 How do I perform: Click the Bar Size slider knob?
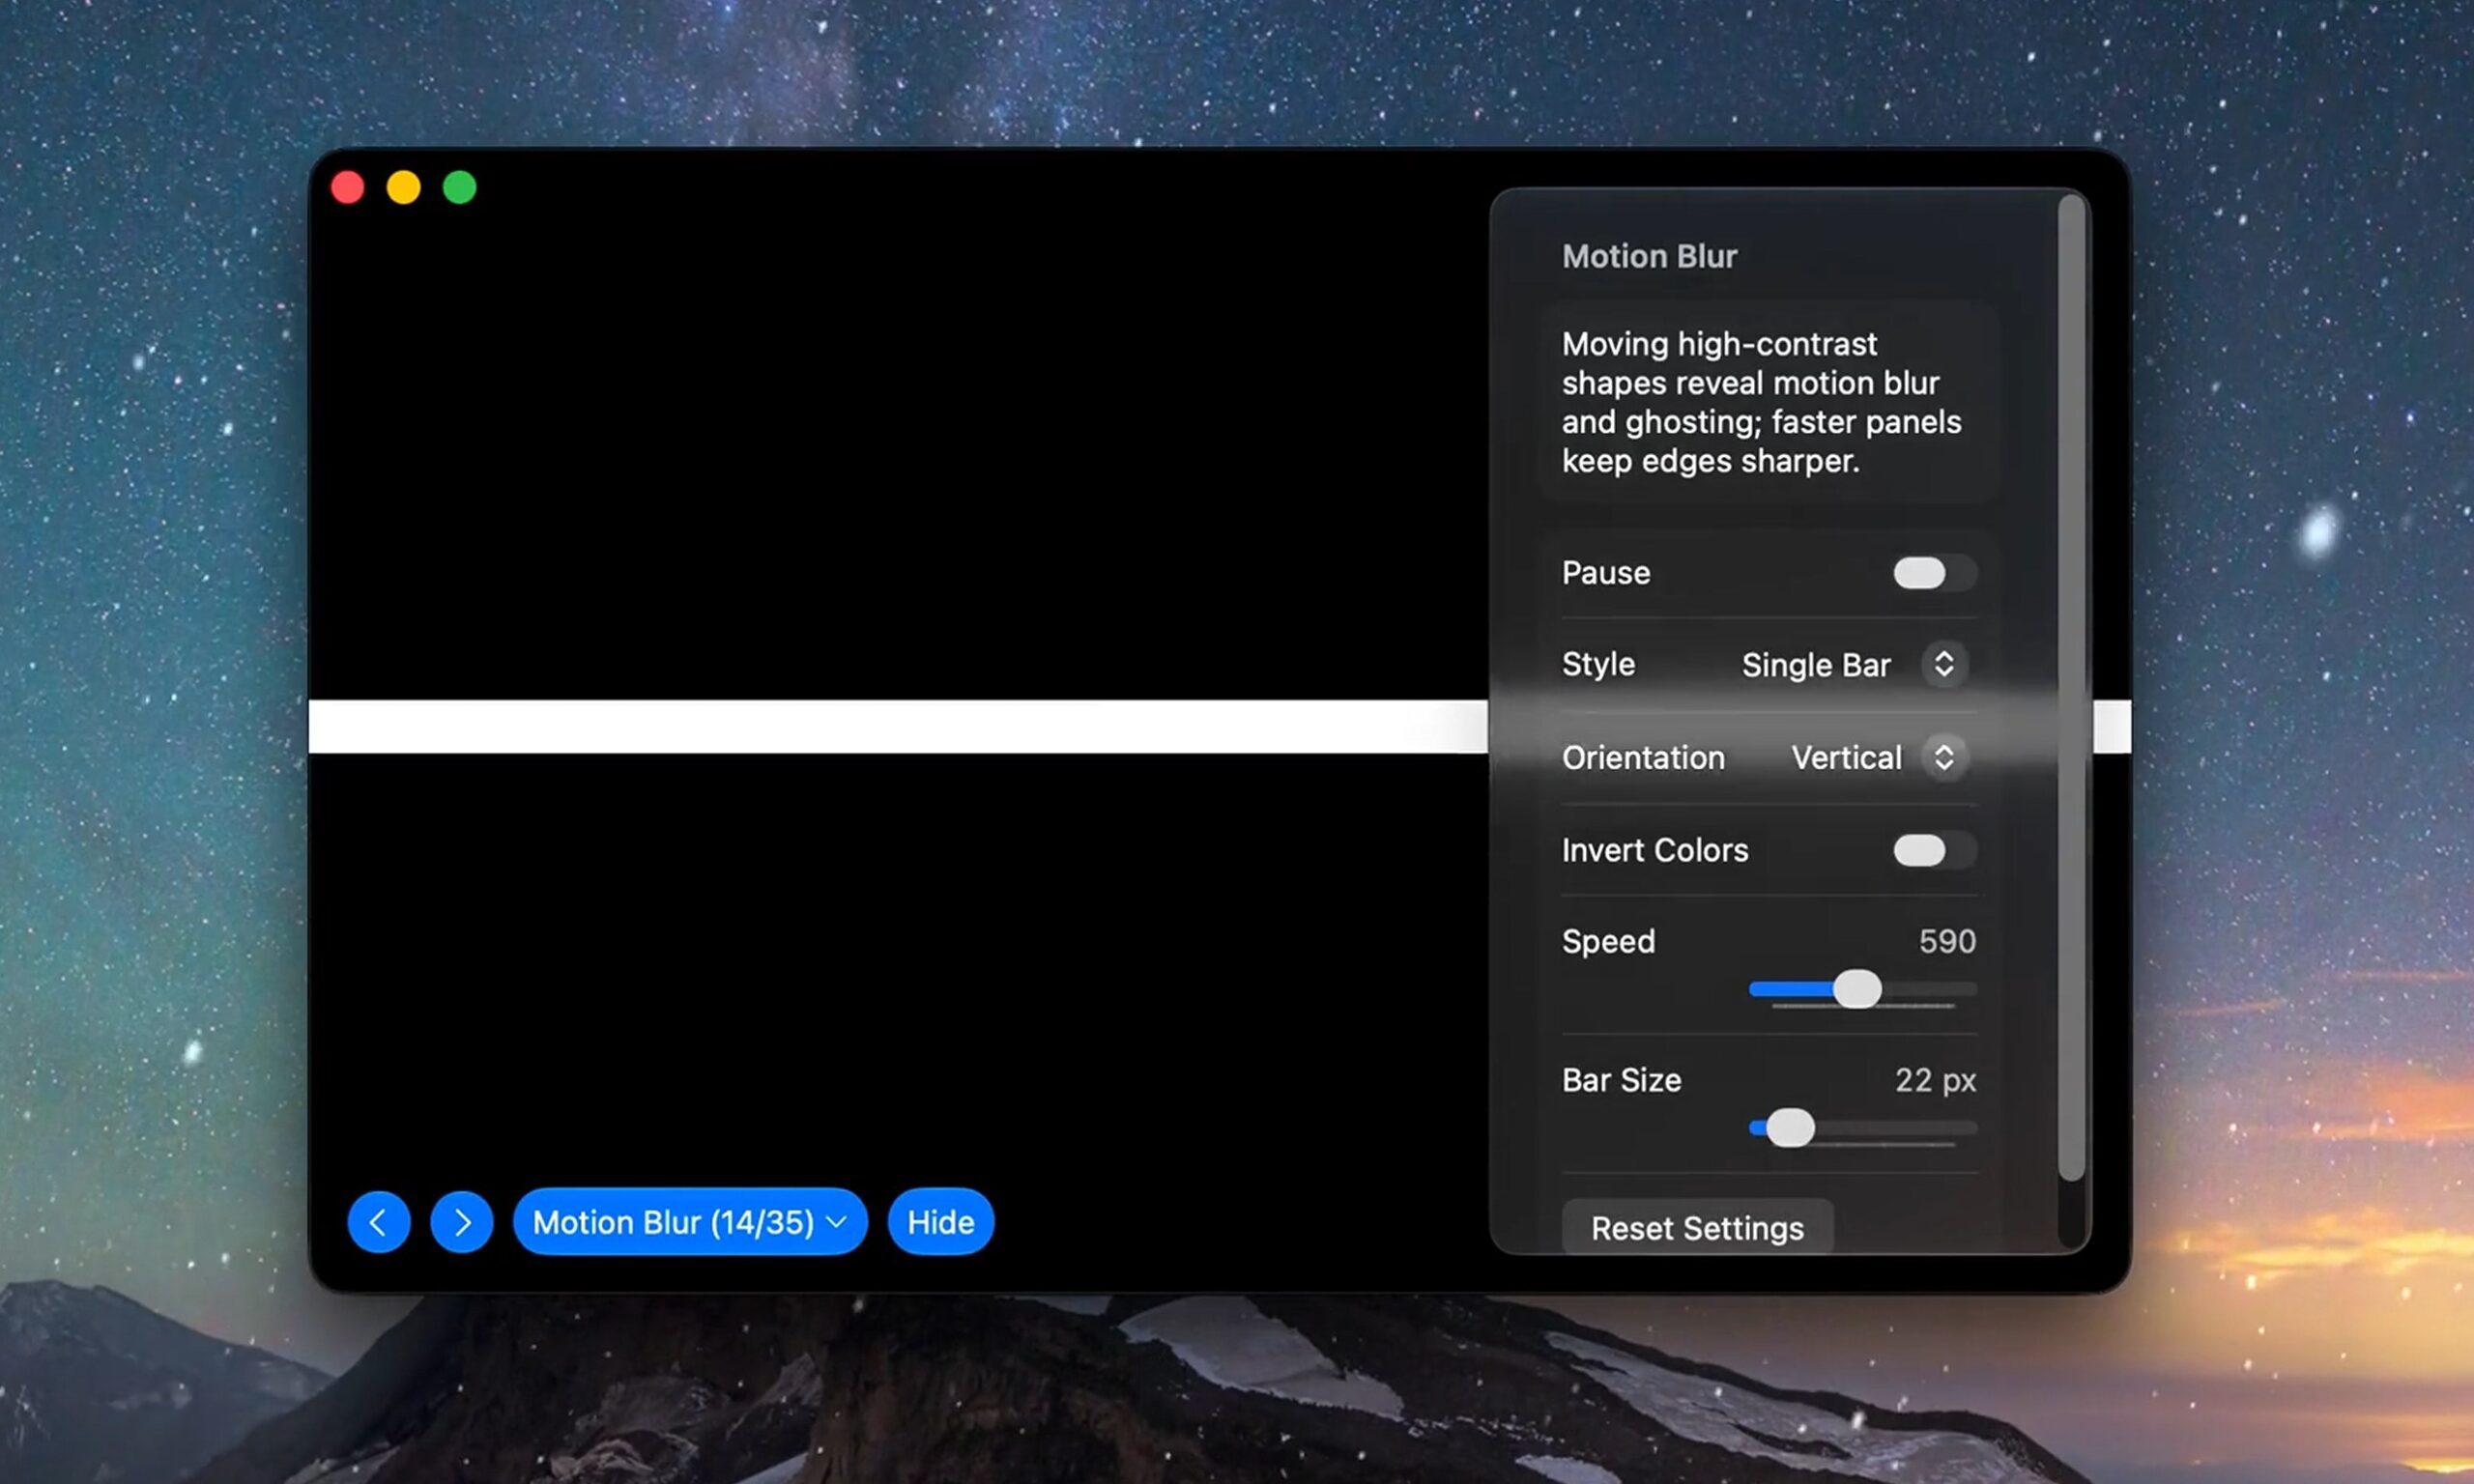pyautogui.click(x=1790, y=1128)
